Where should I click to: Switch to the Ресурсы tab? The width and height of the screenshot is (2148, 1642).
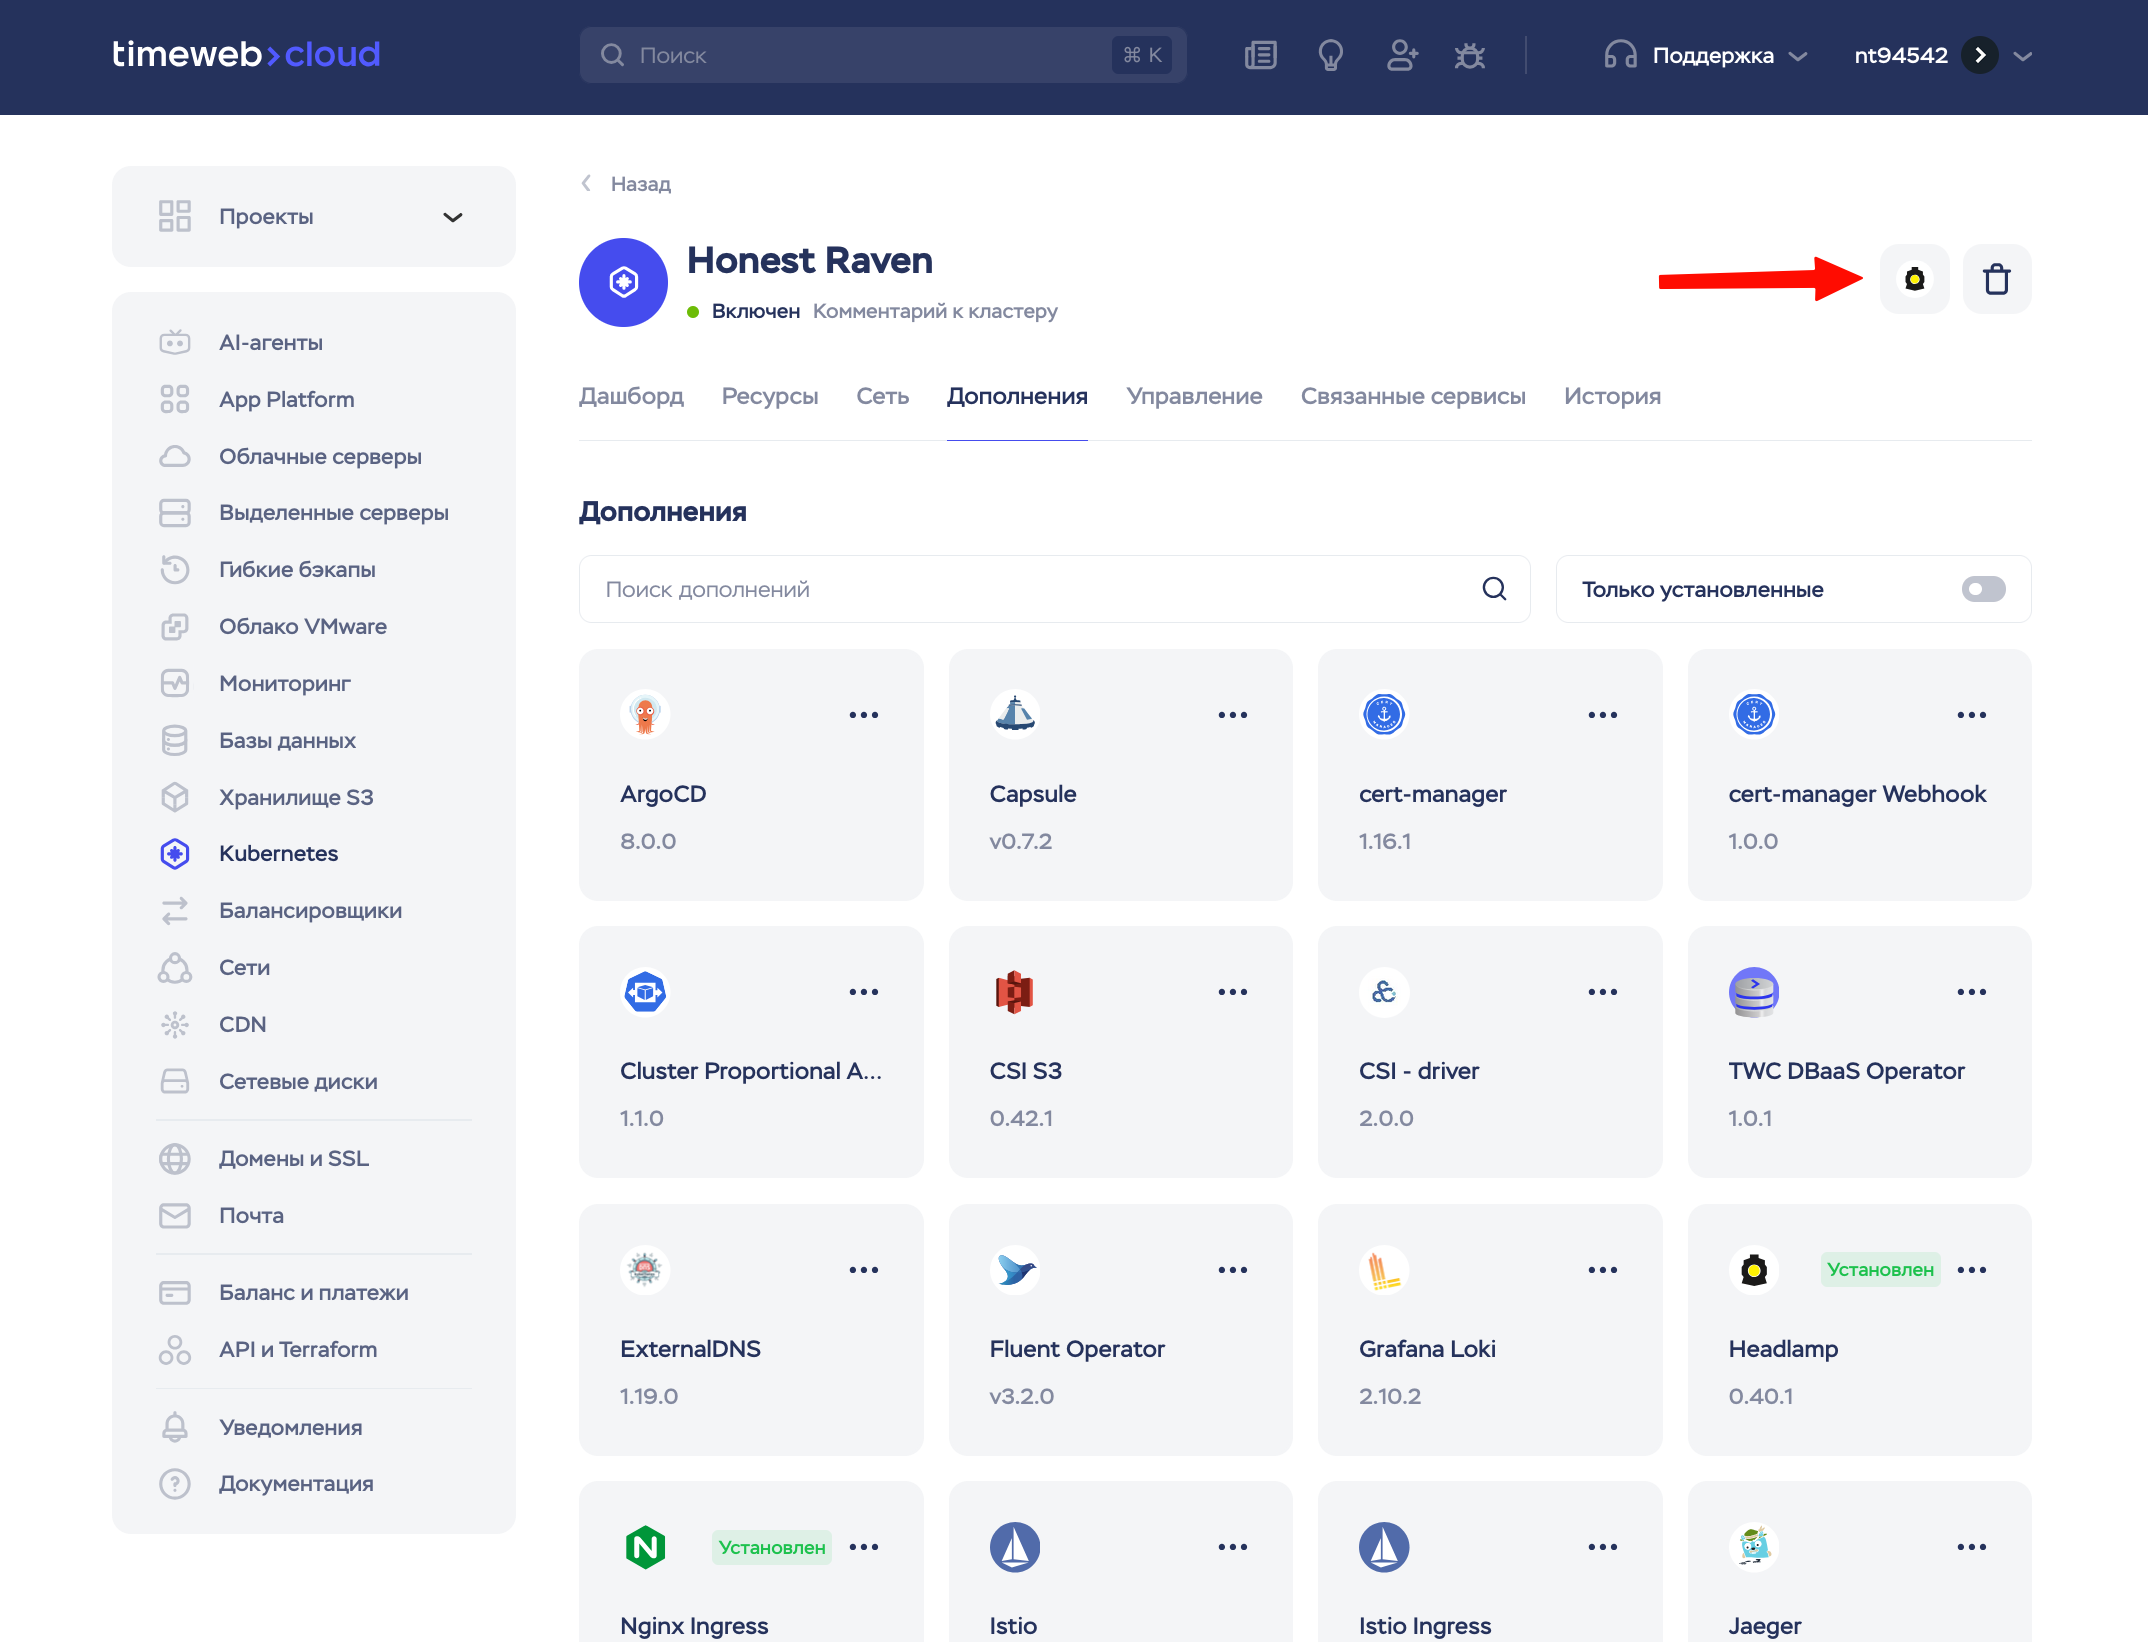[x=769, y=396]
